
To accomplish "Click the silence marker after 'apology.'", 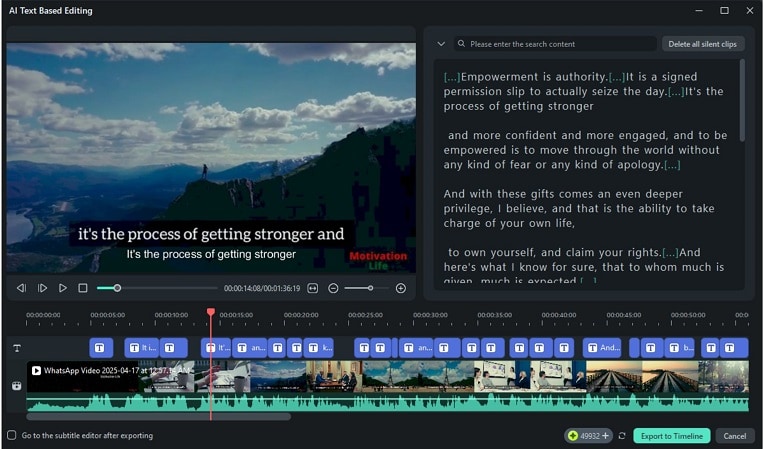I will click(x=672, y=165).
